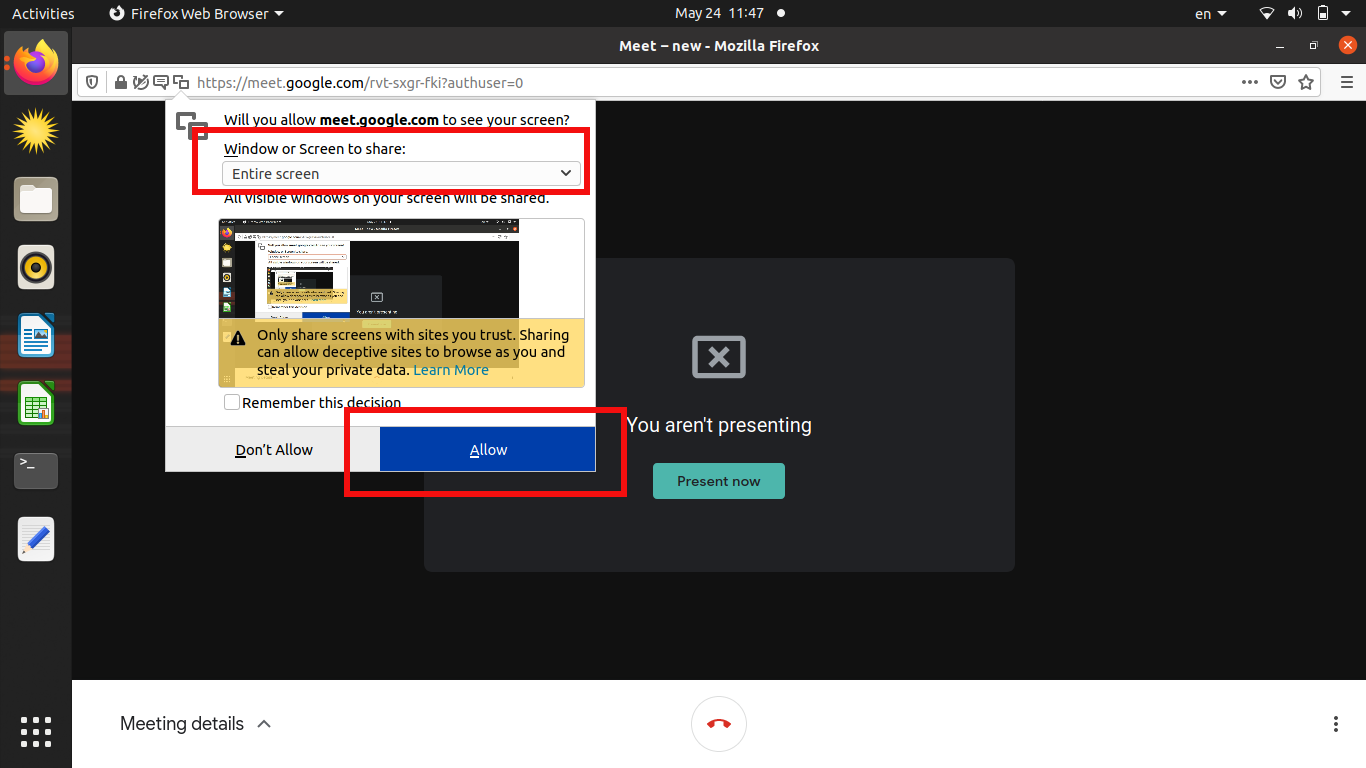Click the blocked autoplay permission icon
This screenshot has height=768, width=1366.
[141, 82]
